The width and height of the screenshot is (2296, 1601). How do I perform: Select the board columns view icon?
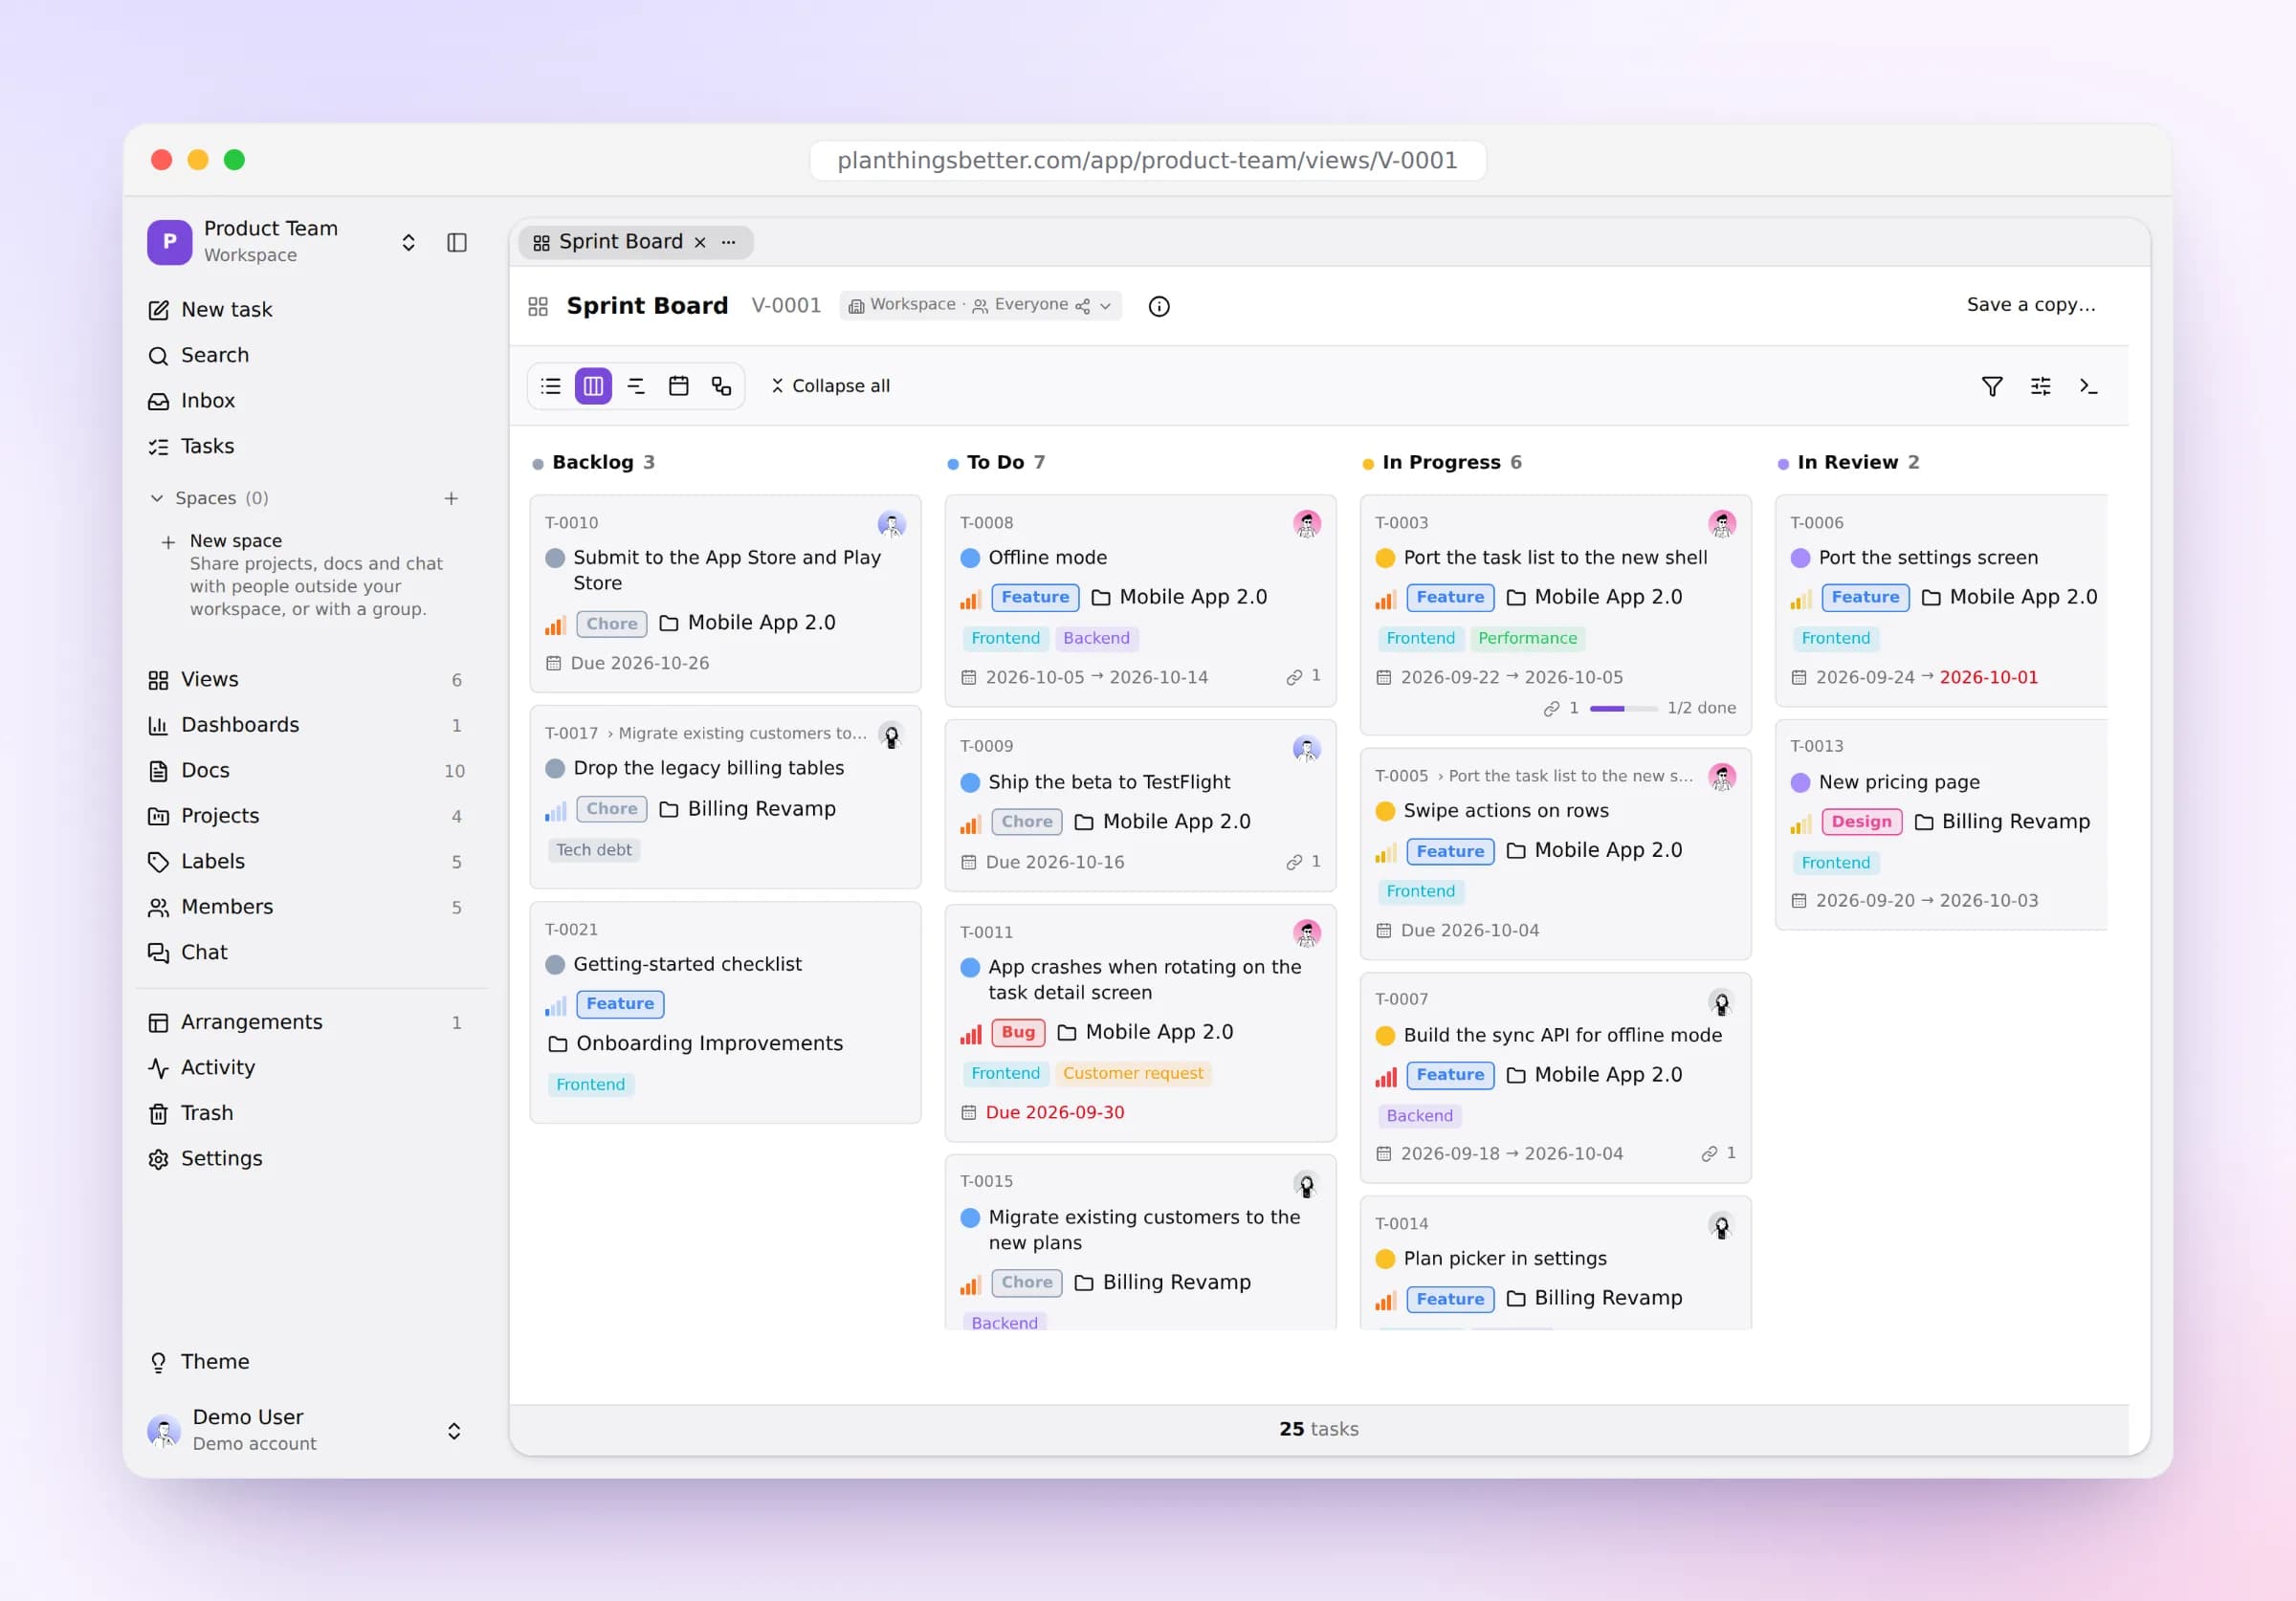(593, 386)
